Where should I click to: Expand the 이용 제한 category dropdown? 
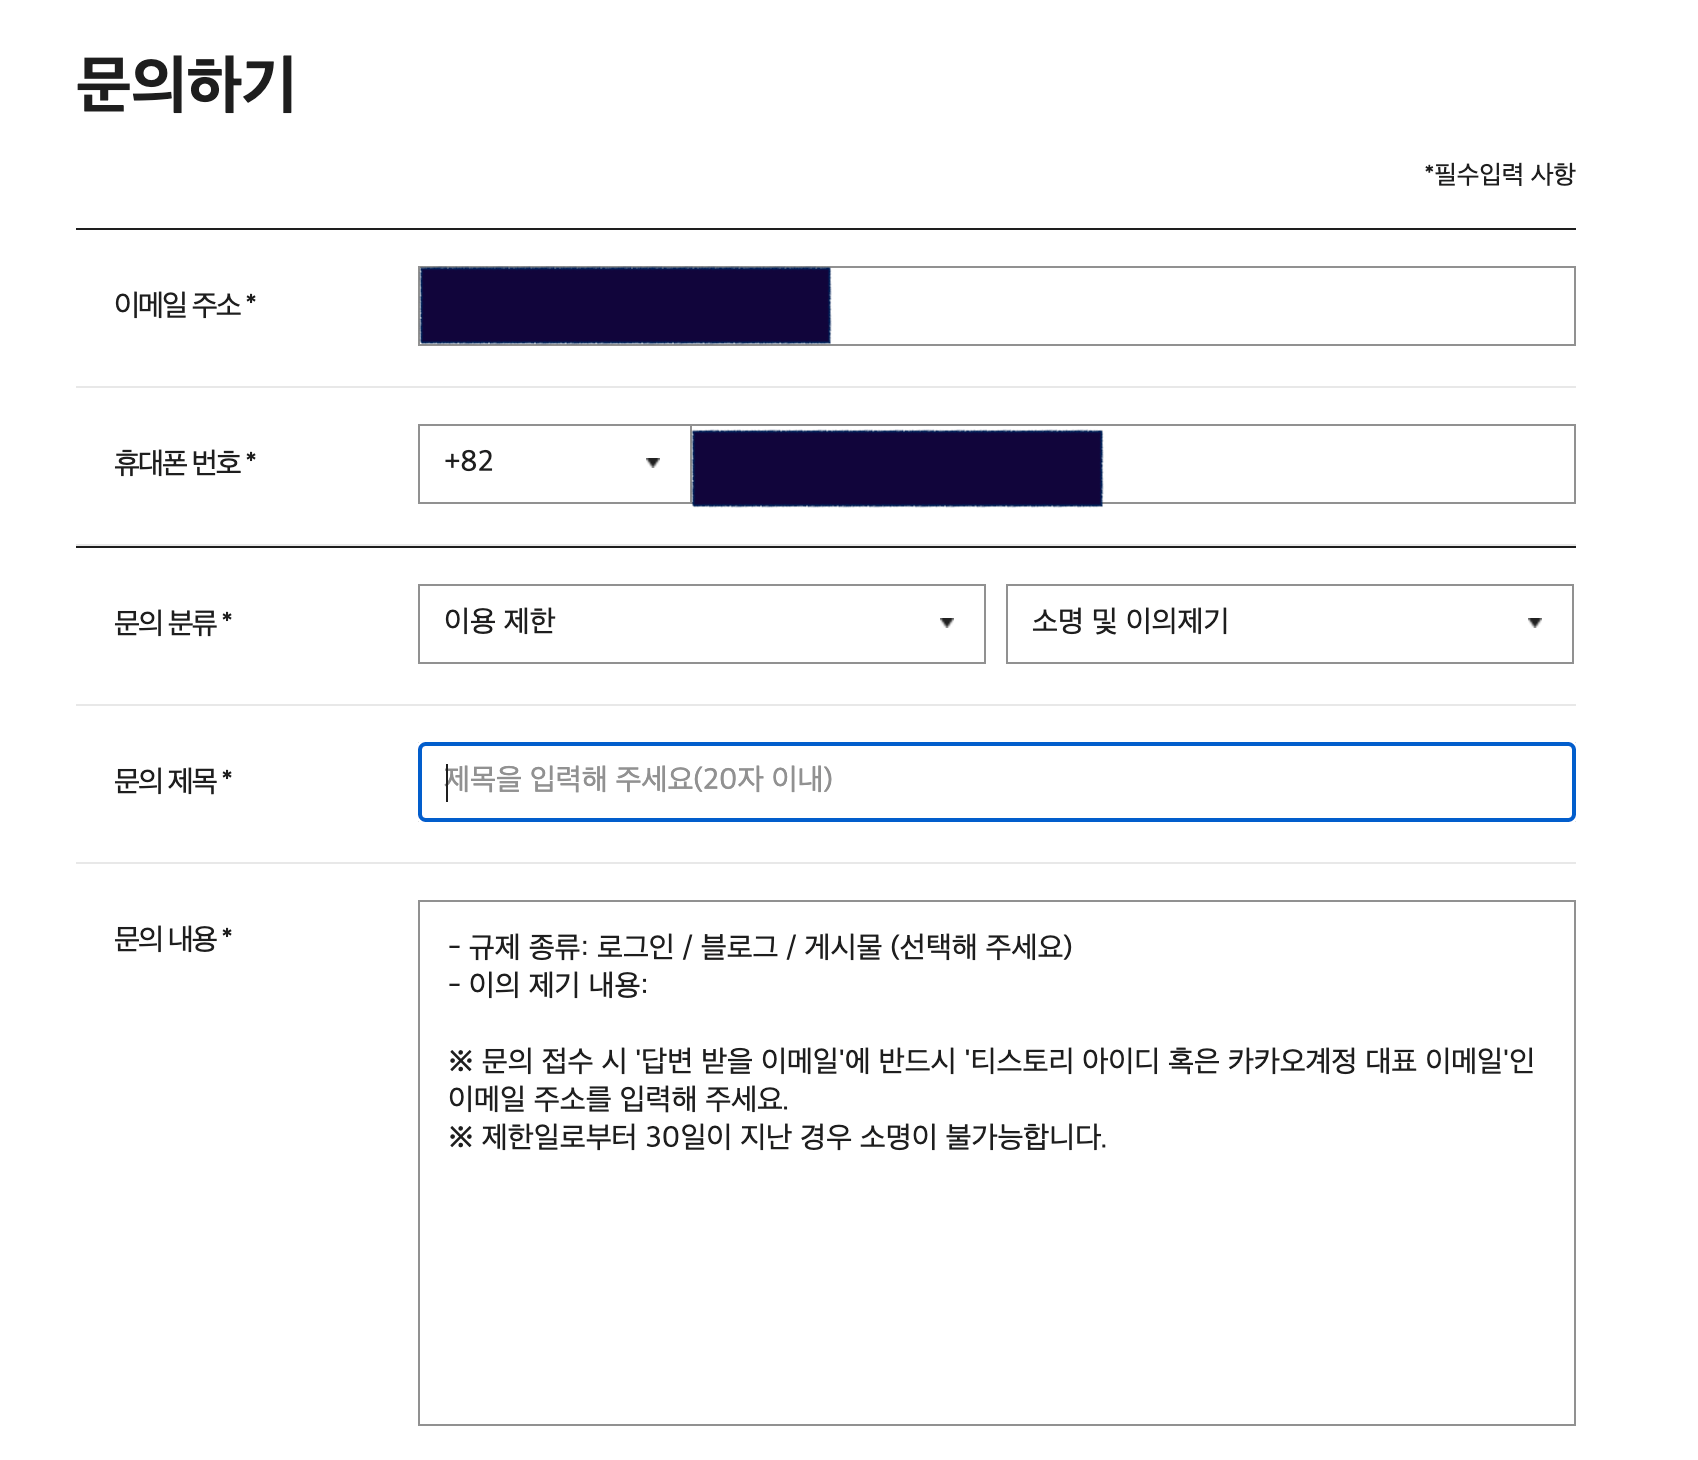click(700, 624)
